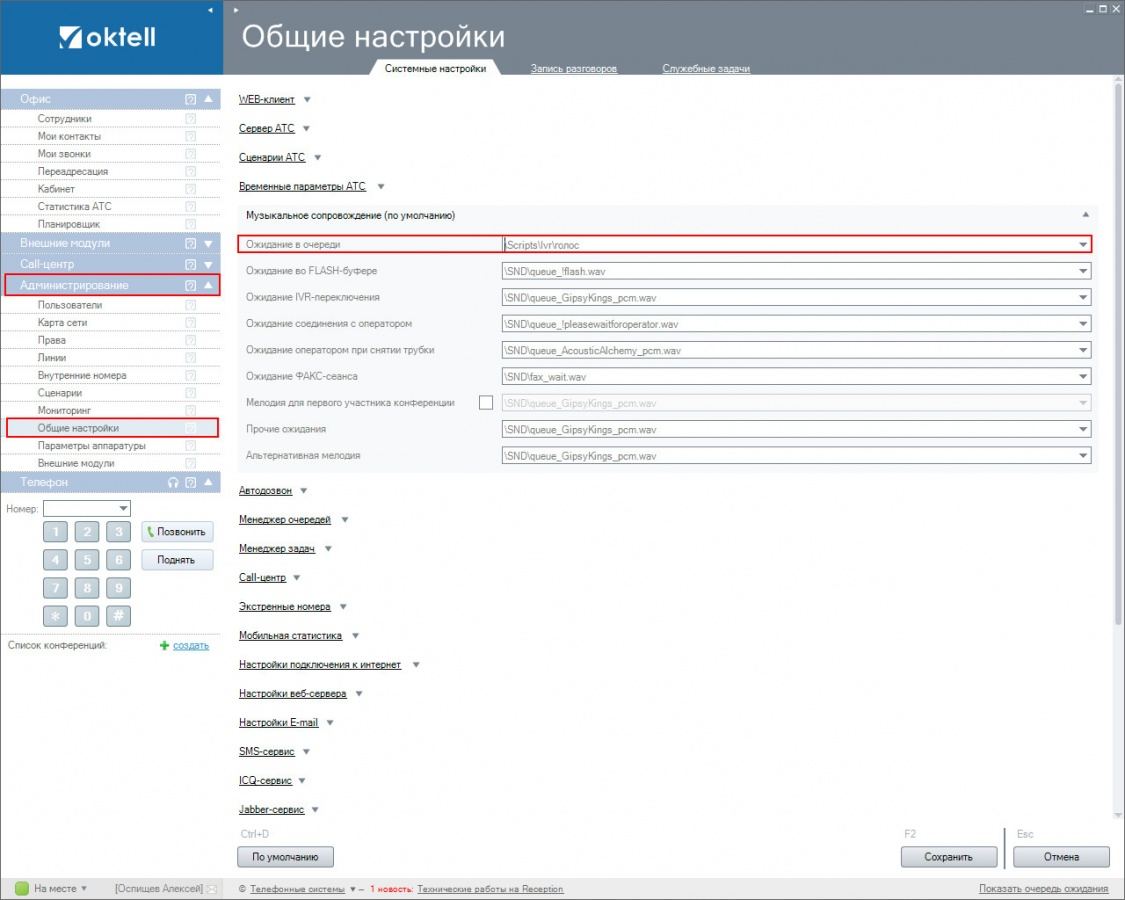Open the Ожидание в очереди dropdown

(x=1082, y=244)
